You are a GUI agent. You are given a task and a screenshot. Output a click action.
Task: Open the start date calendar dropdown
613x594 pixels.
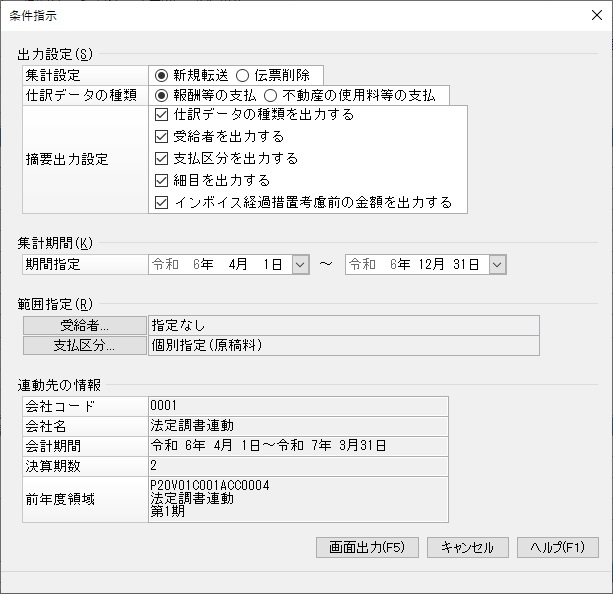point(301,265)
